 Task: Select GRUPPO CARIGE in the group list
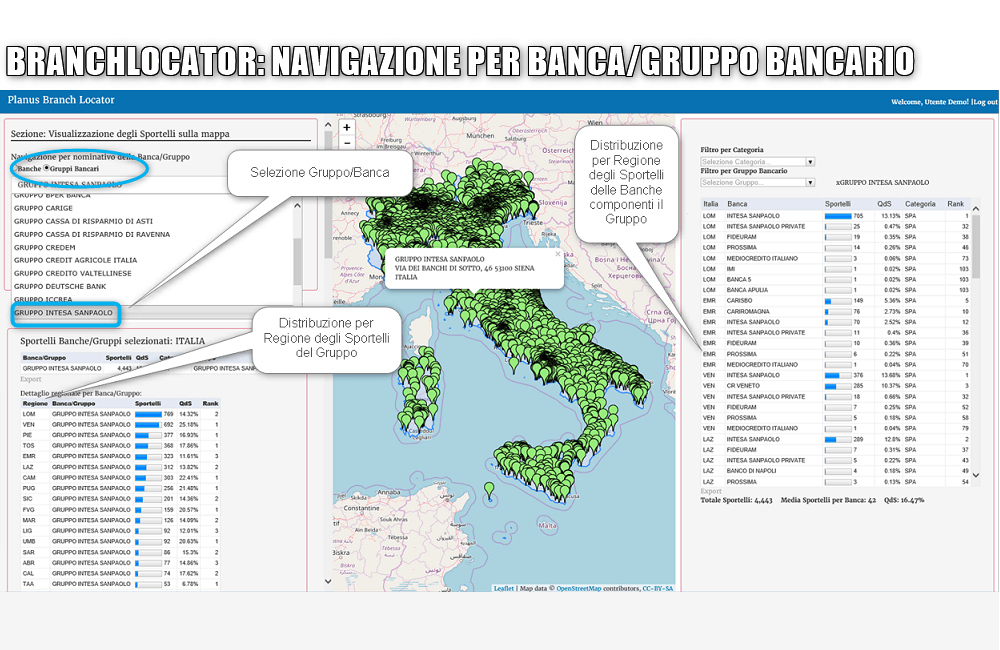pos(43,208)
